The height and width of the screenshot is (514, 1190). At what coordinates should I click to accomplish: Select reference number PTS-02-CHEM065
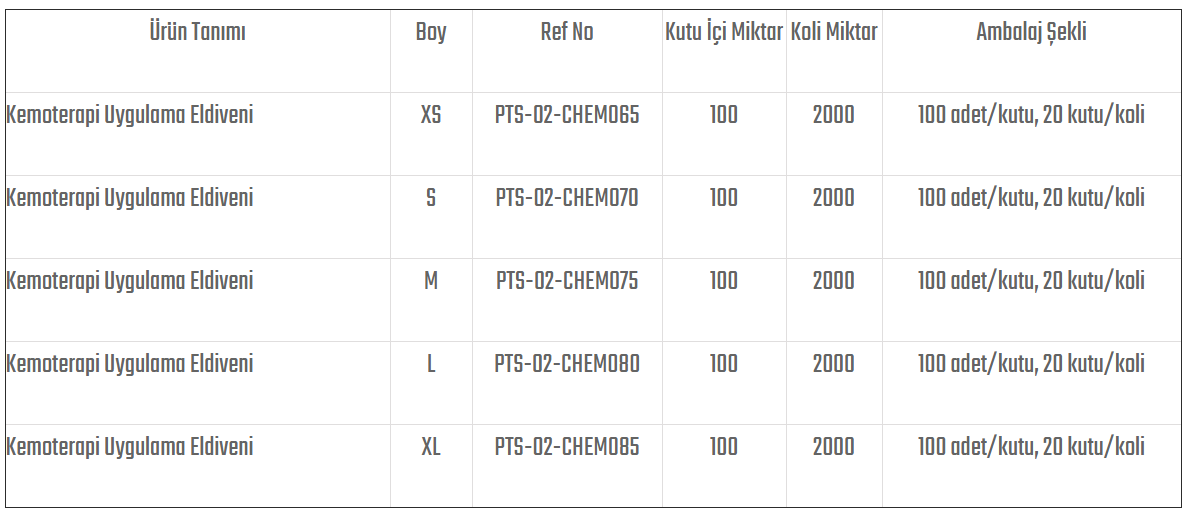click(567, 115)
